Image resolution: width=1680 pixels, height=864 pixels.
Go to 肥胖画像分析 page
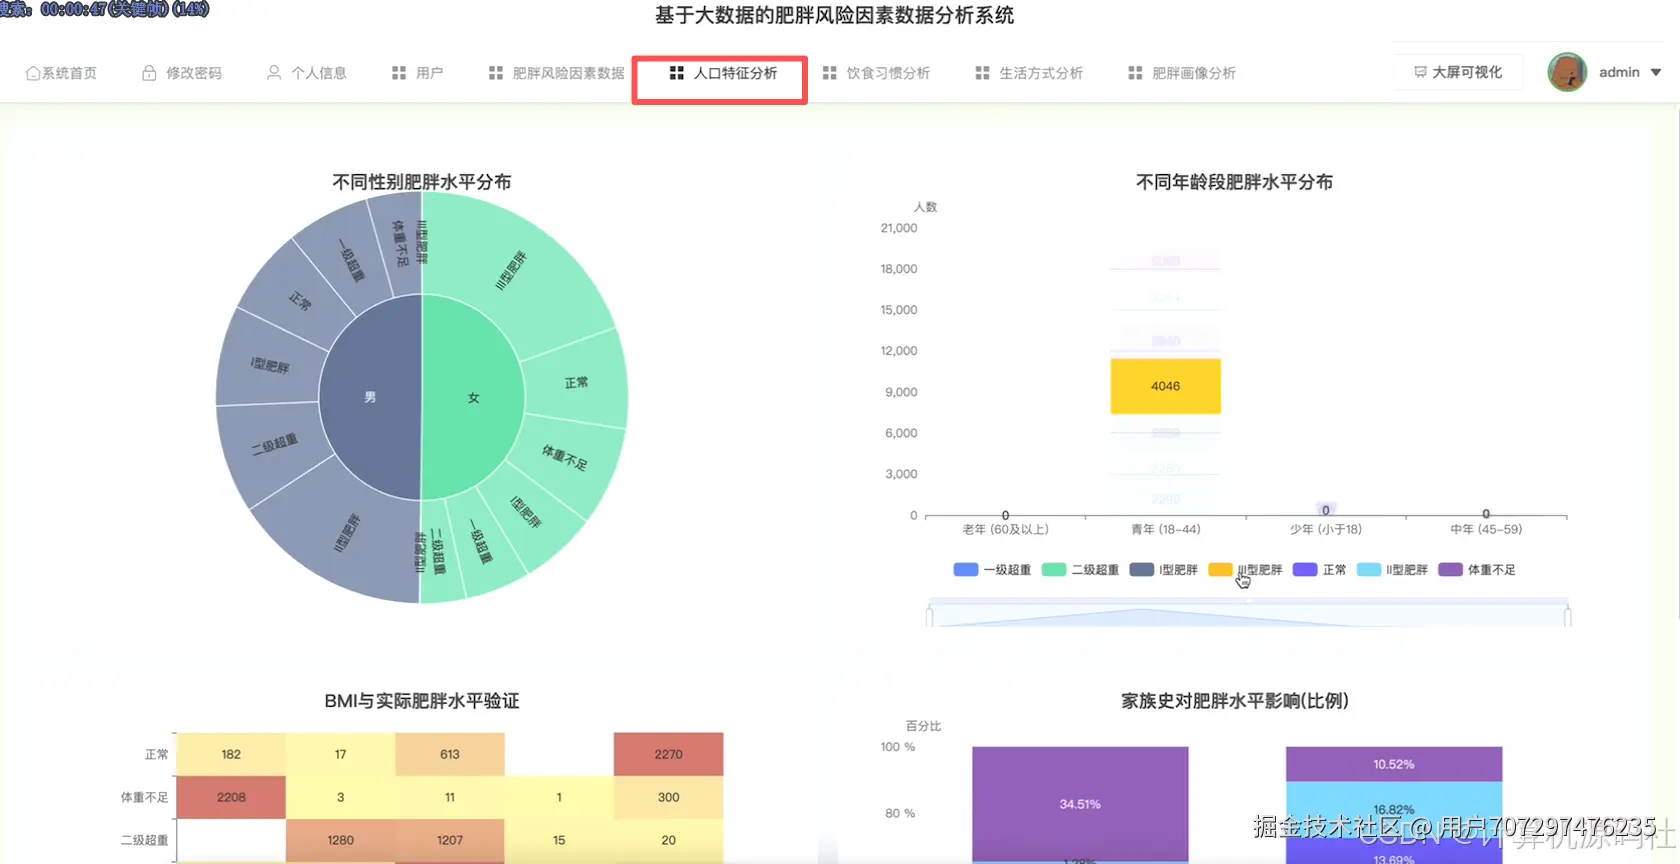click(x=1182, y=73)
